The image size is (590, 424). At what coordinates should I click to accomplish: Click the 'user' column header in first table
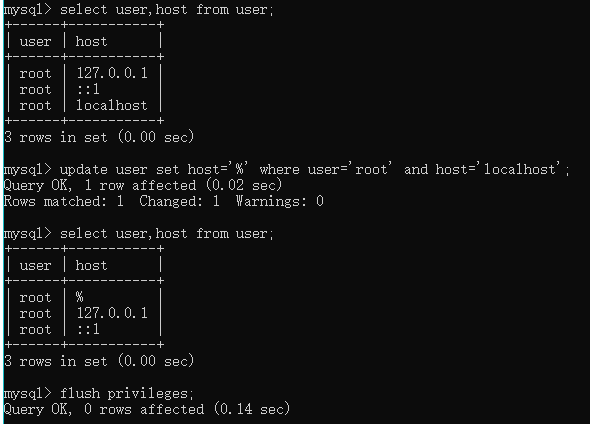(x=35, y=41)
